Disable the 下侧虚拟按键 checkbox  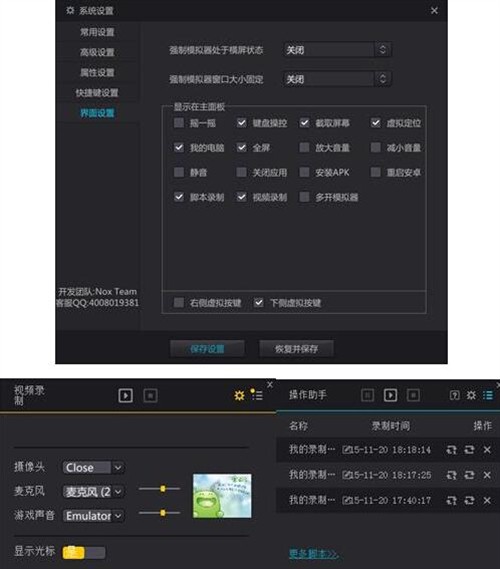coord(258,302)
